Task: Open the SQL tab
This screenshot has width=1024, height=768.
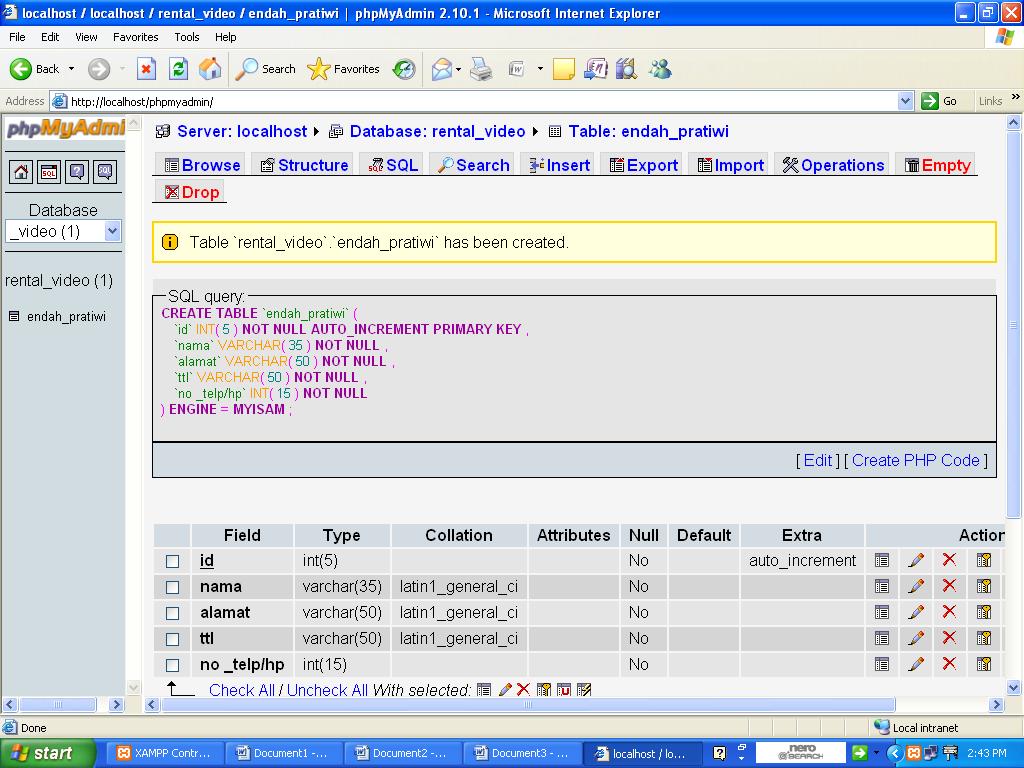Action: point(393,165)
